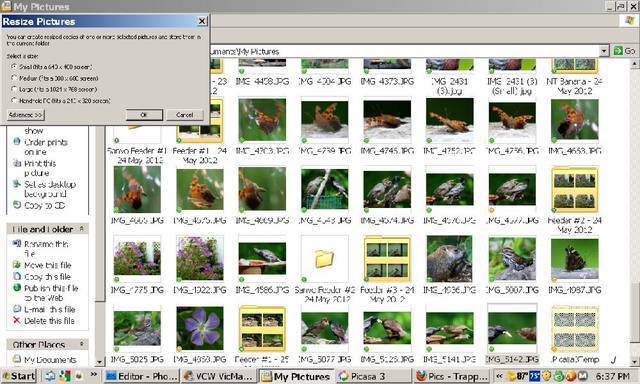This screenshot has height=384, width=640.
Task: Select the IMG_4936.JPG groundhog thumbnail
Action: (x=450, y=259)
